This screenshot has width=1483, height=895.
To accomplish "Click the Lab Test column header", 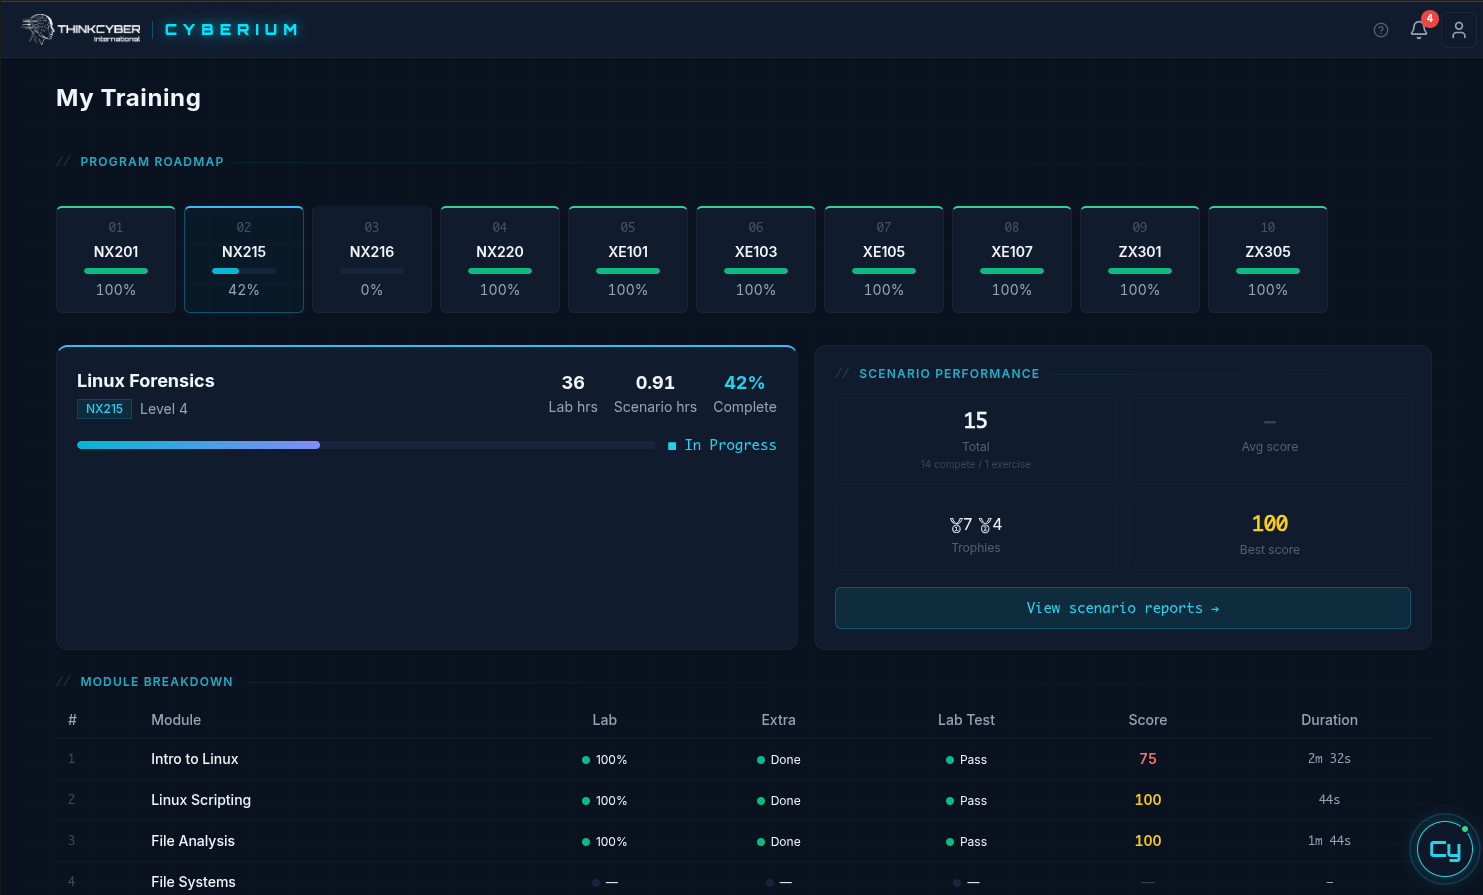I will (x=966, y=720).
